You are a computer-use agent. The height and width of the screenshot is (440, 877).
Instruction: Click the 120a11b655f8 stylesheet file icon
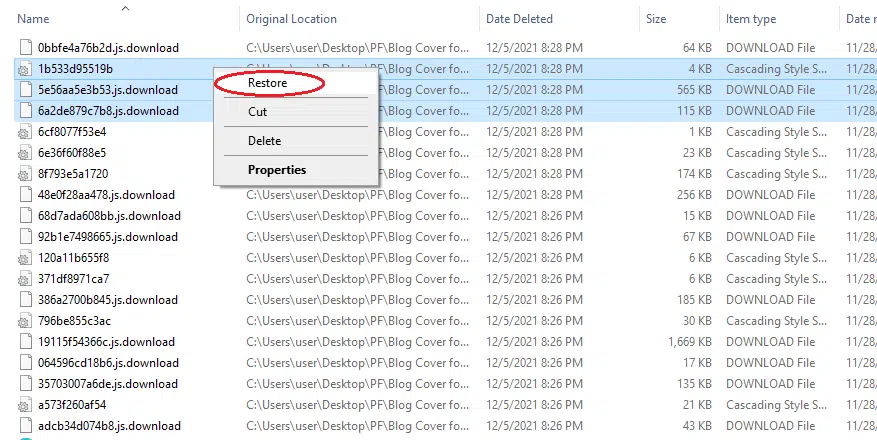coord(26,258)
